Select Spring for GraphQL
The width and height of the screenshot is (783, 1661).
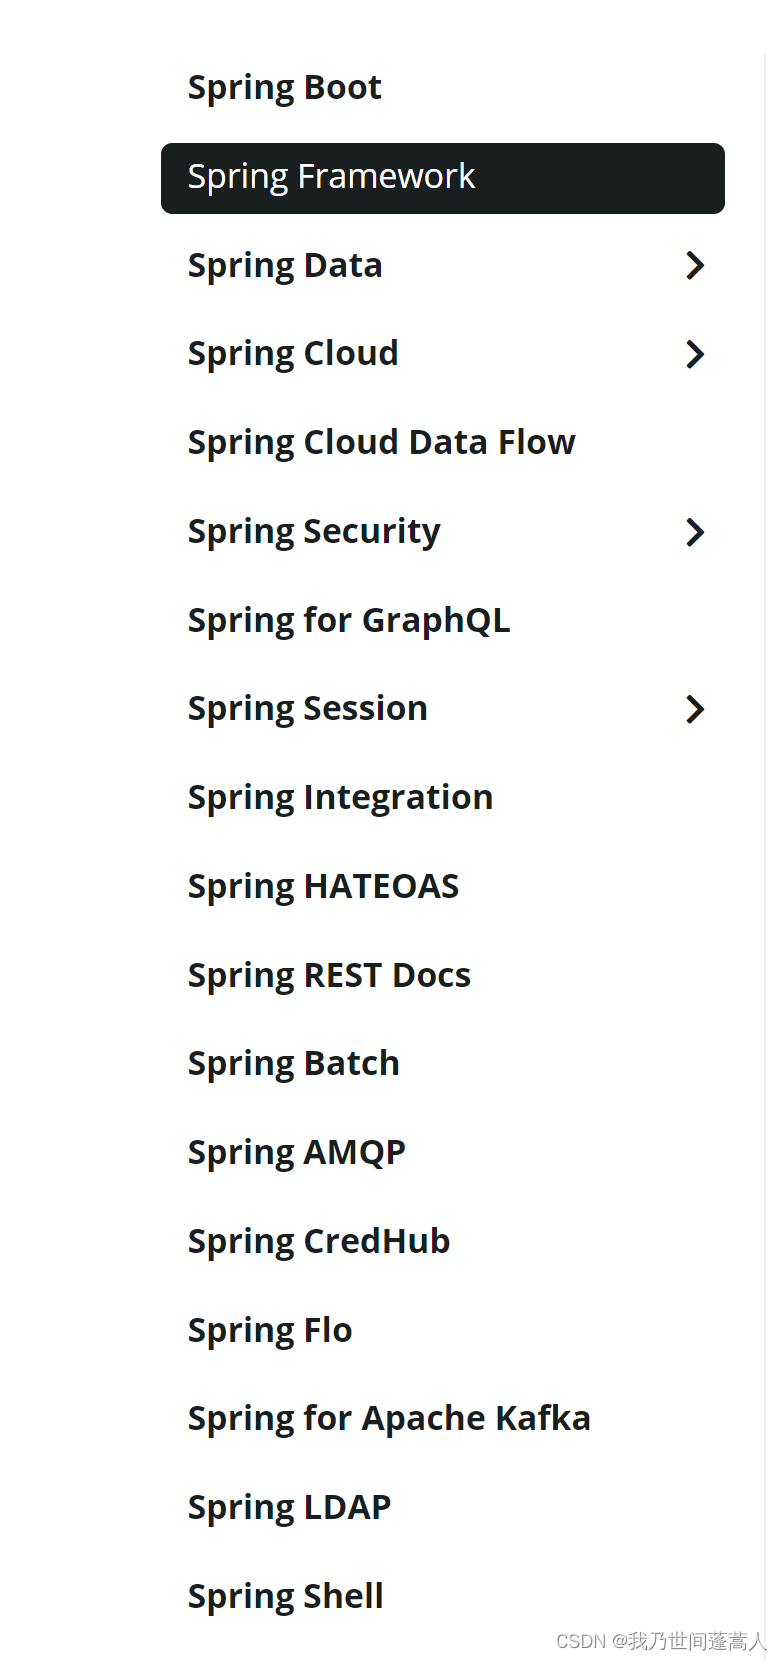pos(349,620)
